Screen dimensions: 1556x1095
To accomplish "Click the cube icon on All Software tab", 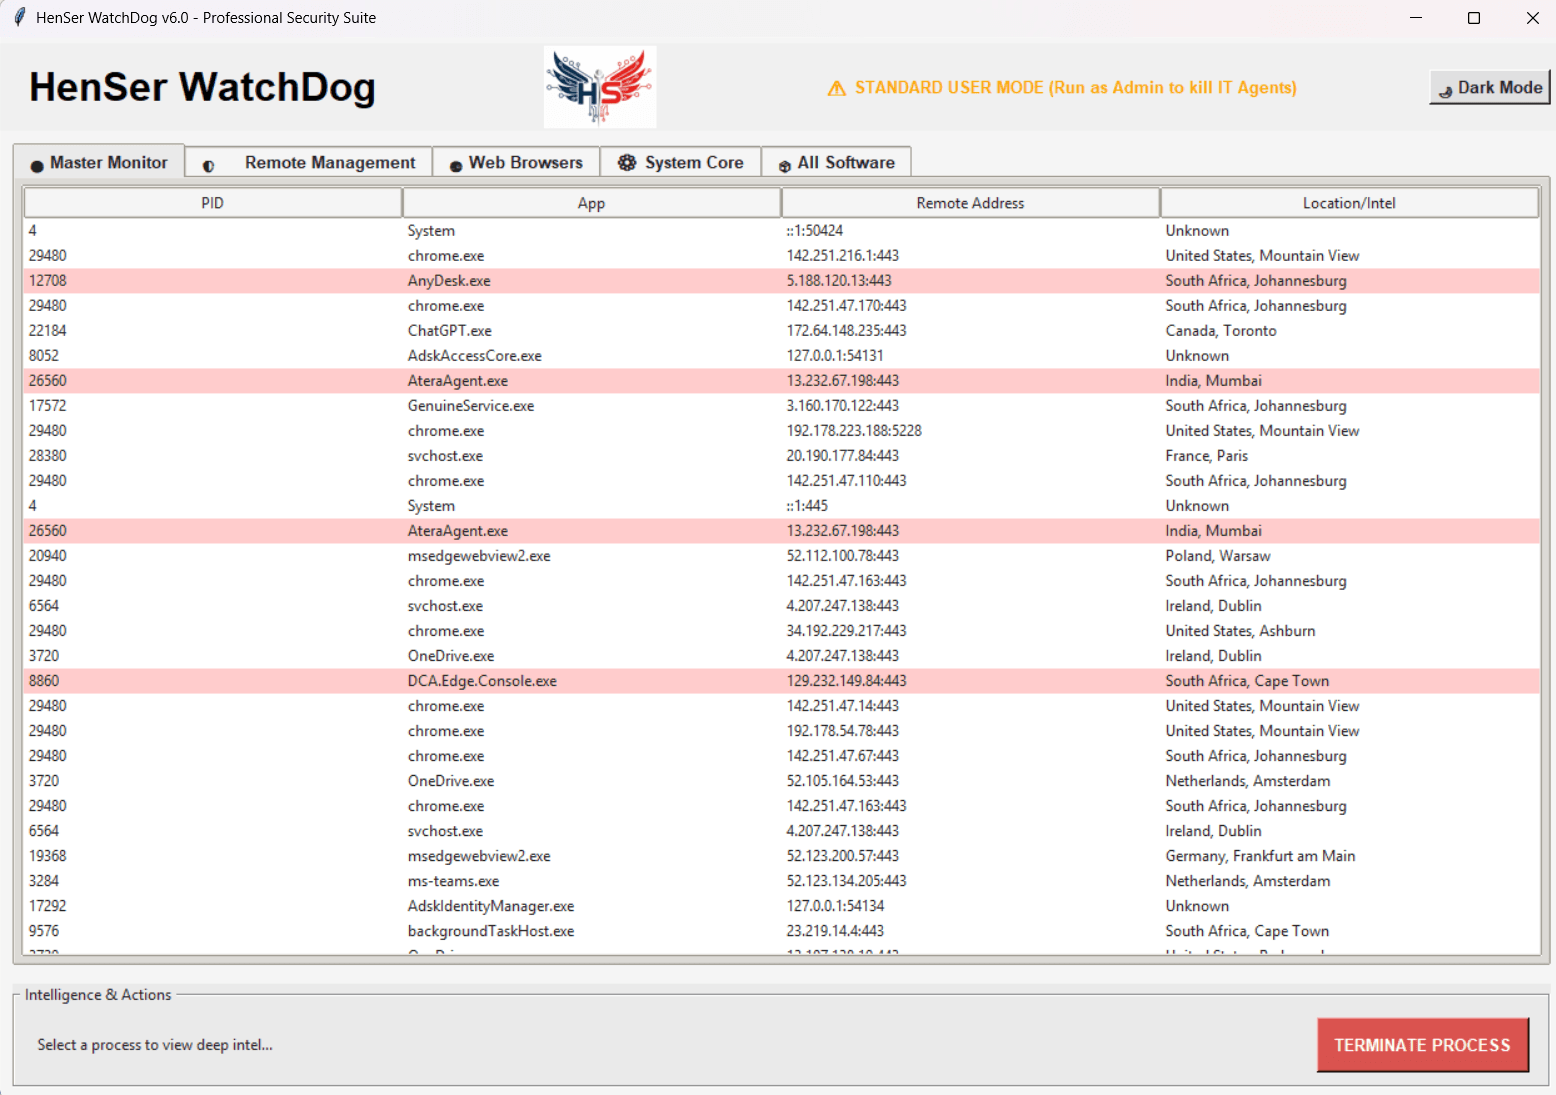I will (x=785, y=166).
